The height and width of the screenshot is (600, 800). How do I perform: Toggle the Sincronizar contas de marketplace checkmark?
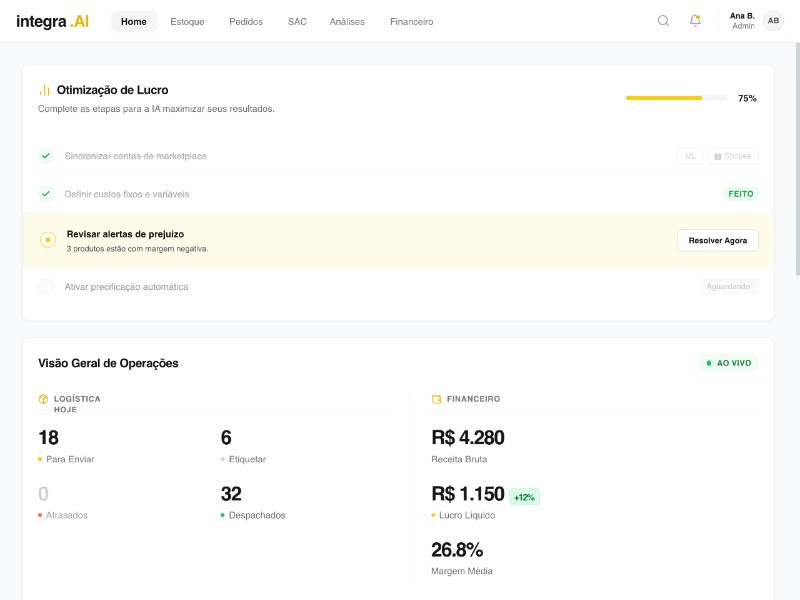click(46, 156)
